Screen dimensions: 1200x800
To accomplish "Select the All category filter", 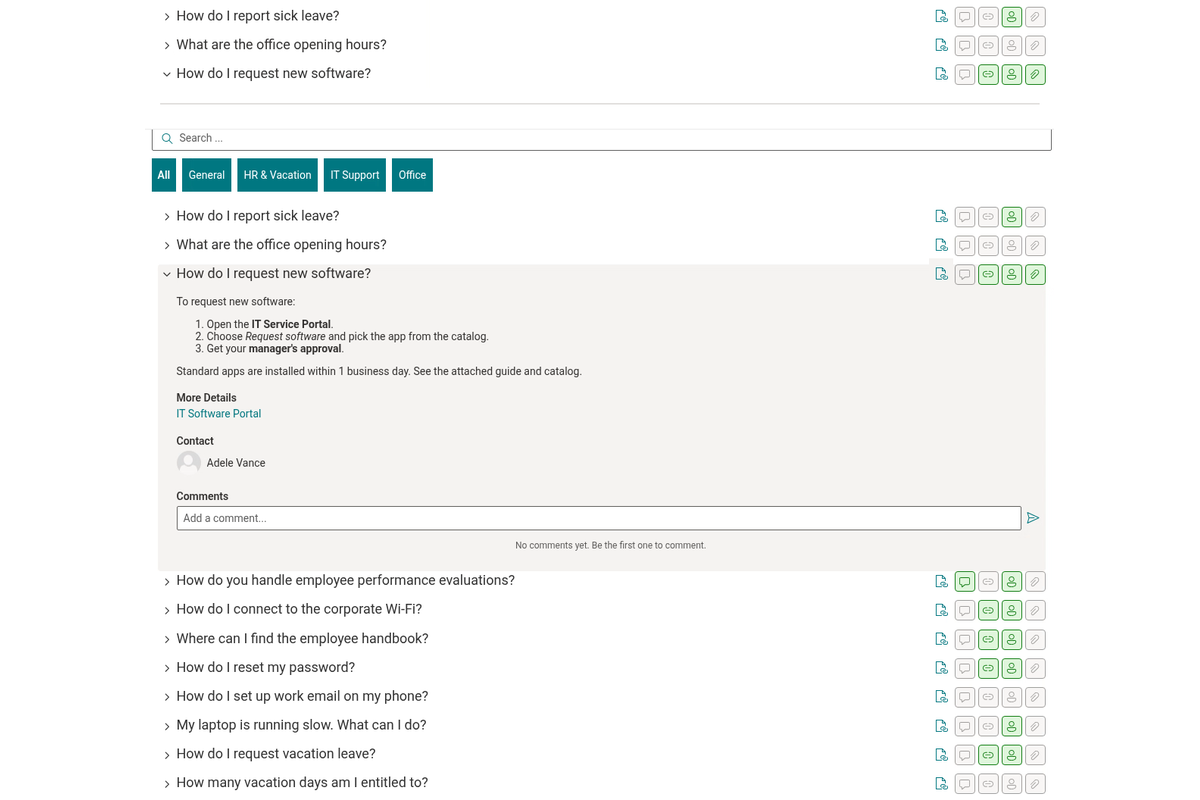I will coord(164,175).
